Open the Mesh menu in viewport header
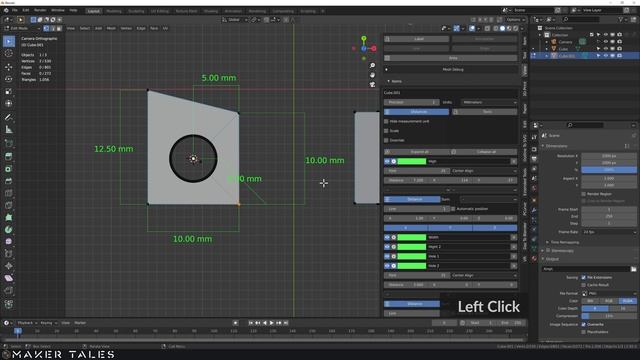The image size is (640, 360). pos(111,29)
